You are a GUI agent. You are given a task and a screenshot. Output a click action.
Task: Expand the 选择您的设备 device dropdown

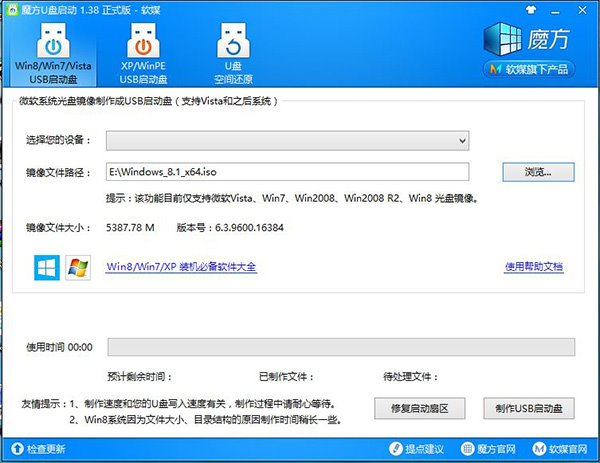[288, 140]
